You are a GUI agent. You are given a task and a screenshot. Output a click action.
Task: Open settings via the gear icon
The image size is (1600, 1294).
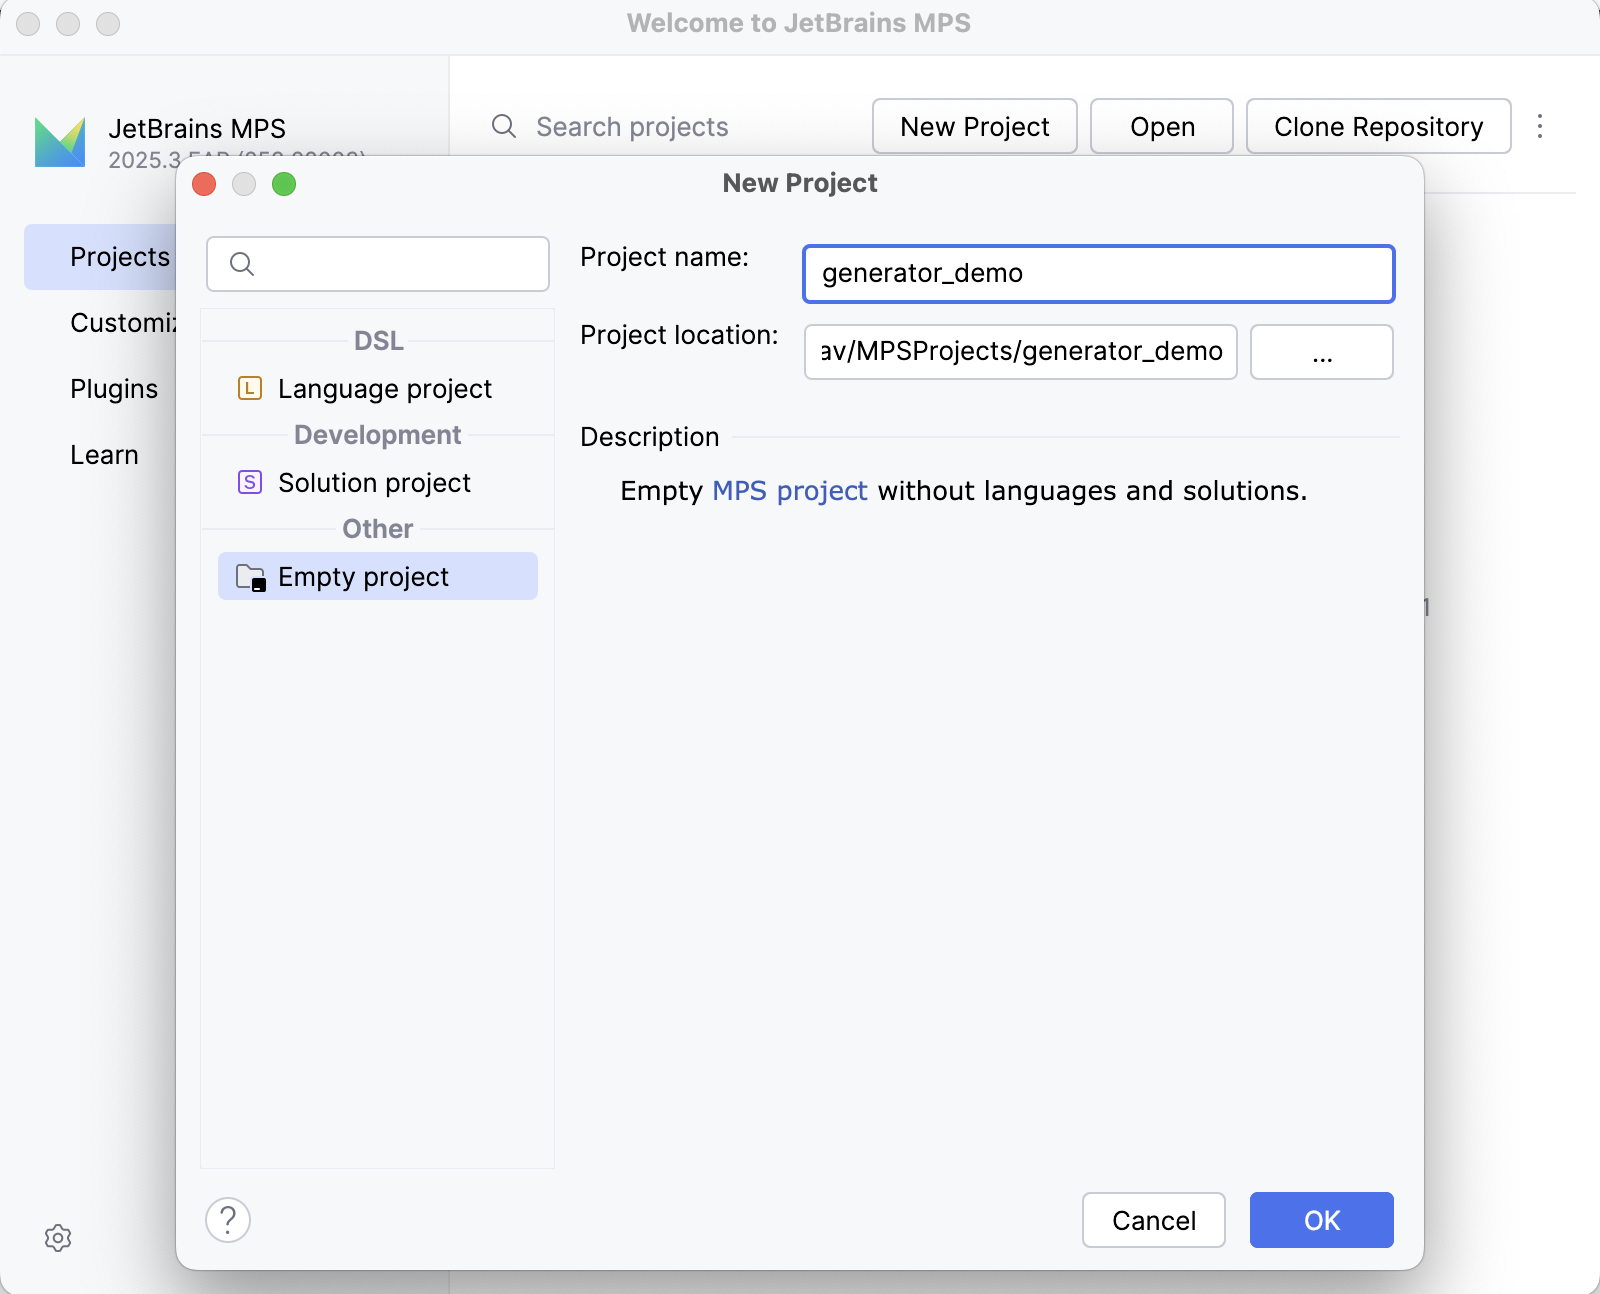click(x=58, y=1238)
